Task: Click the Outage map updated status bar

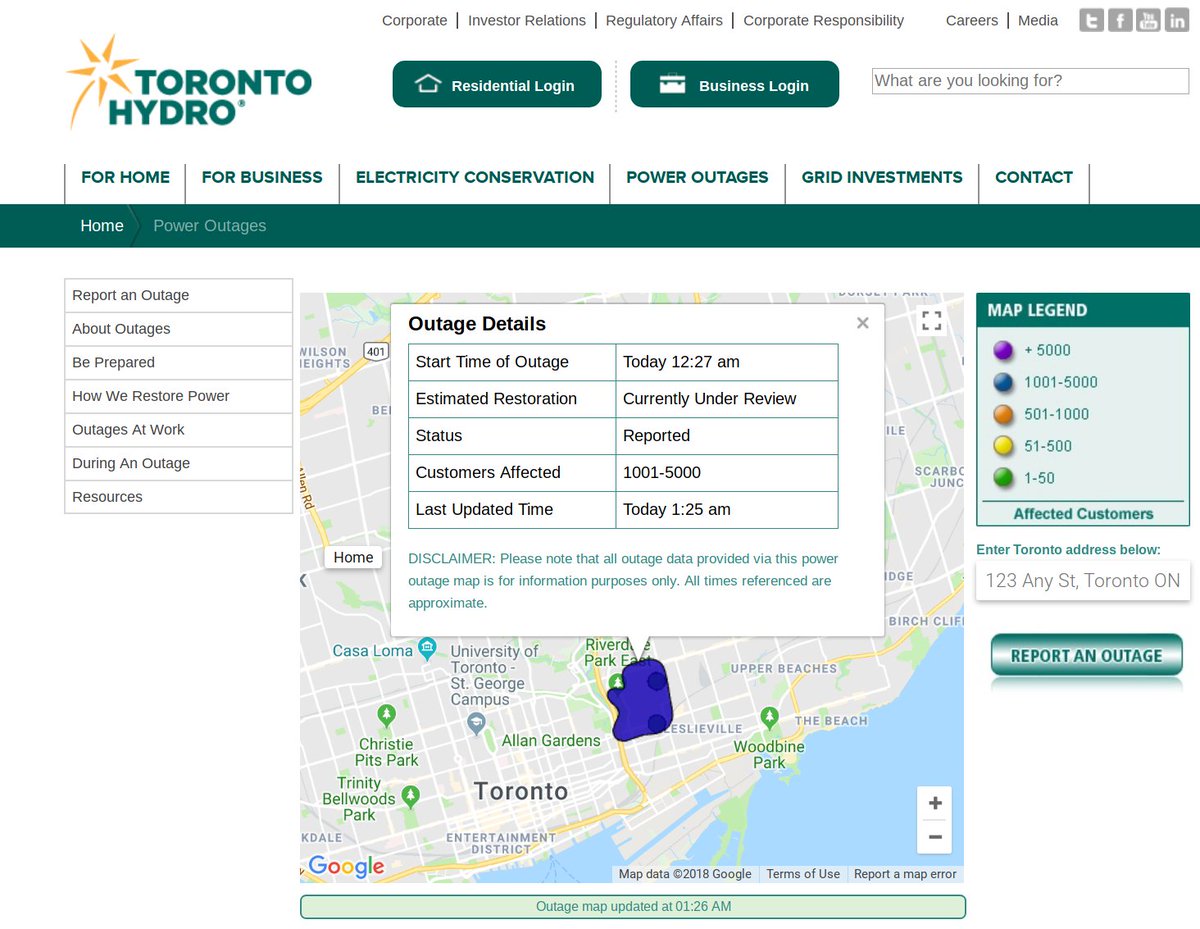Action: (633, 907)
